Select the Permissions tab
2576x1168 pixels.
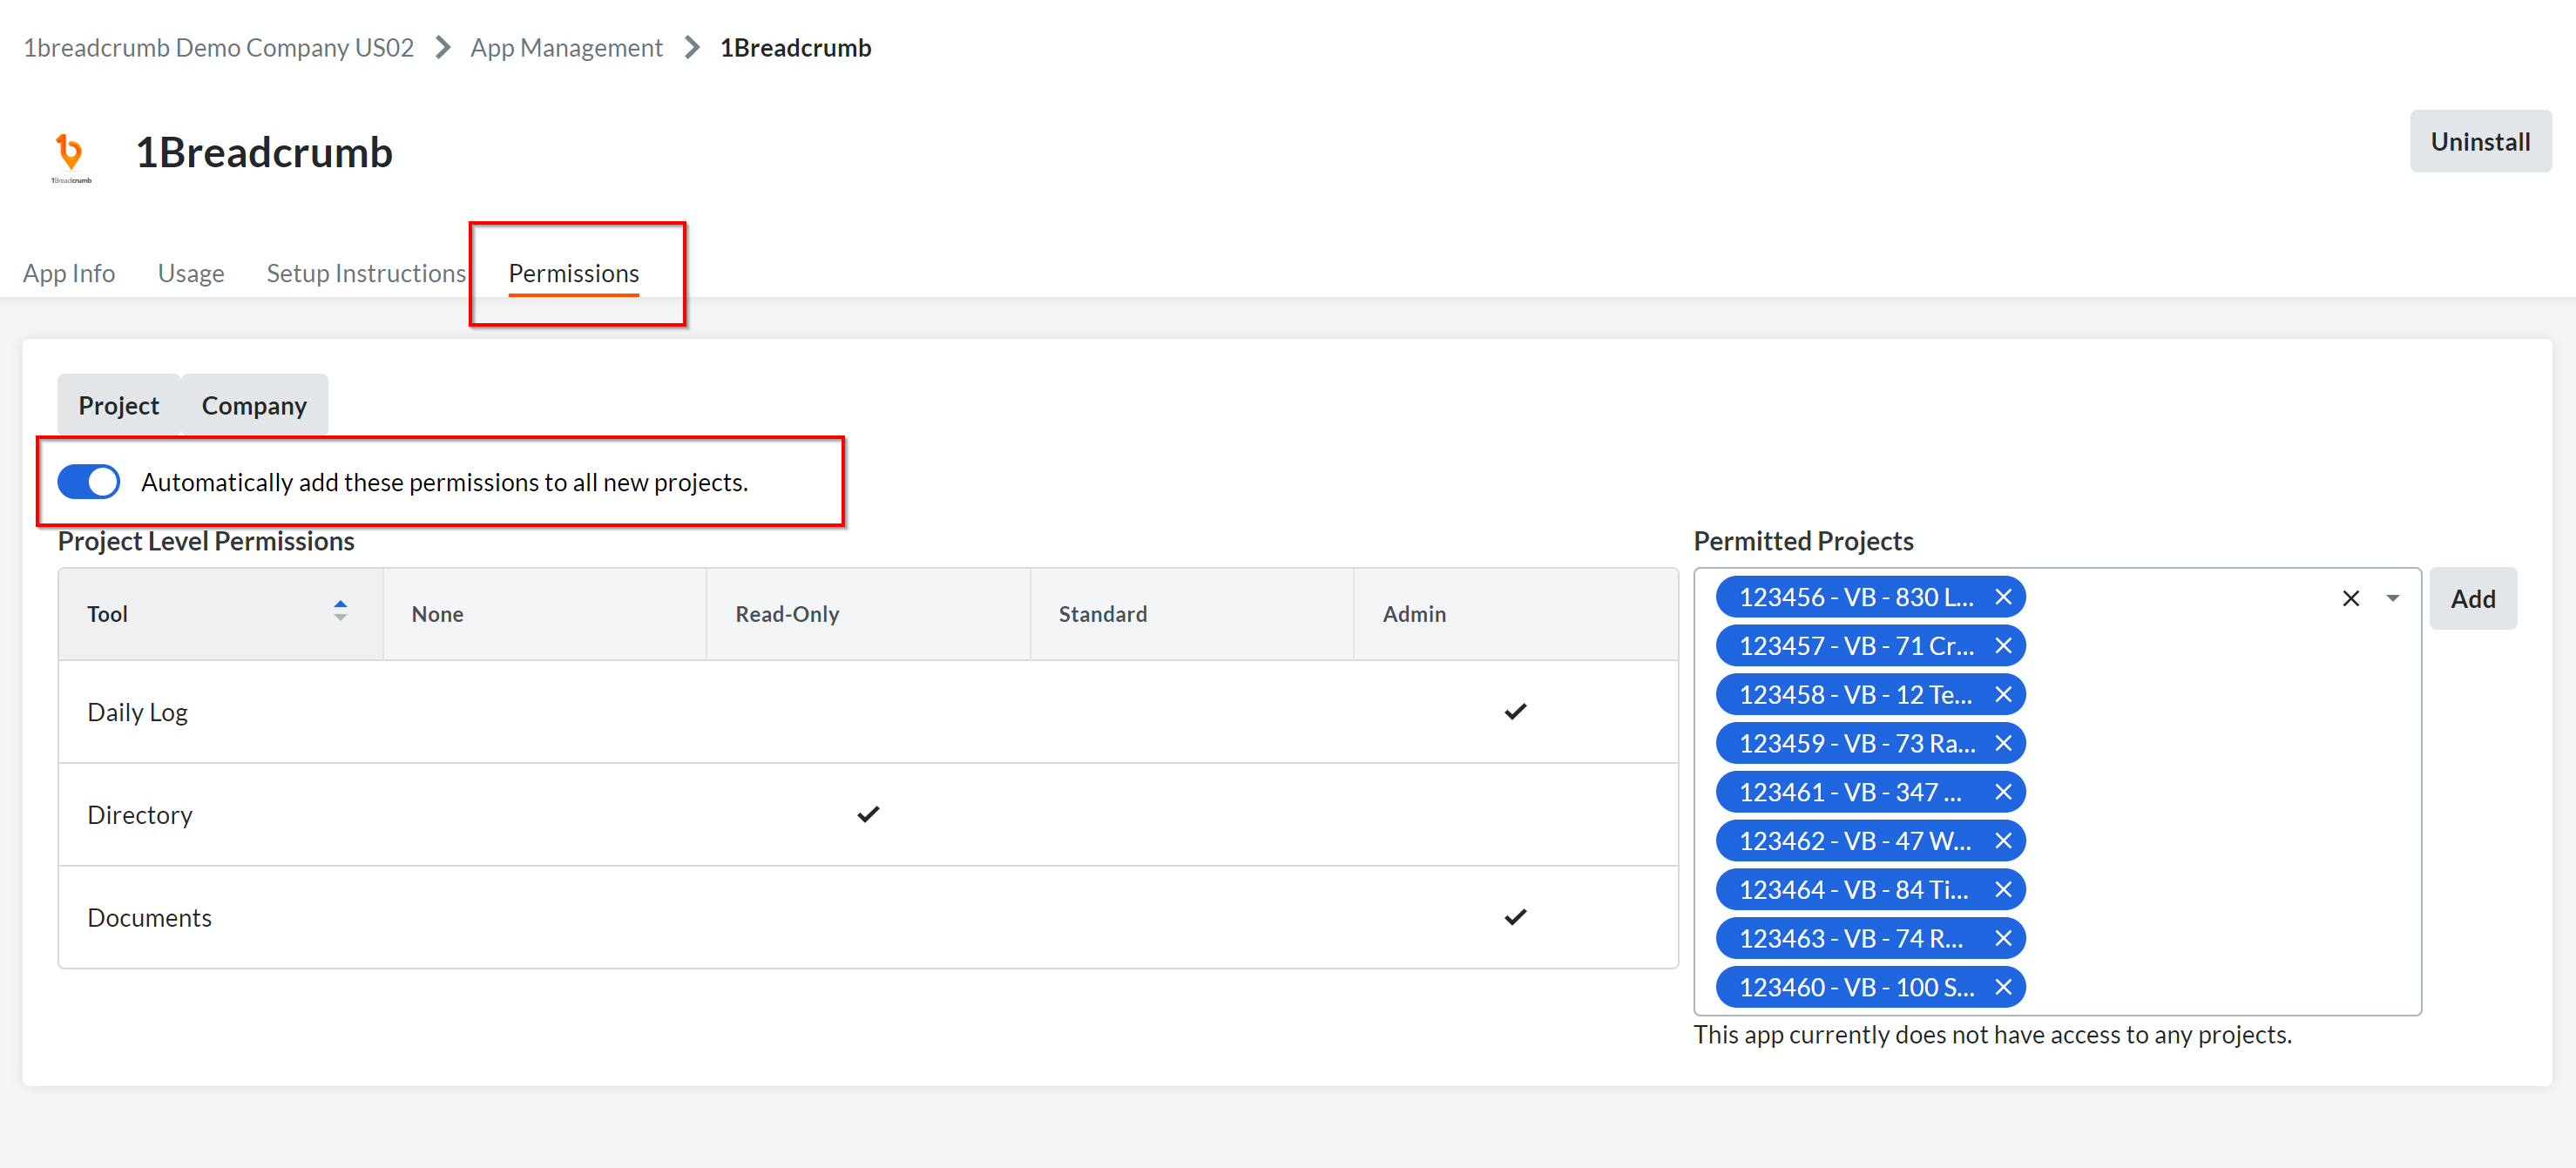(574, 273)
